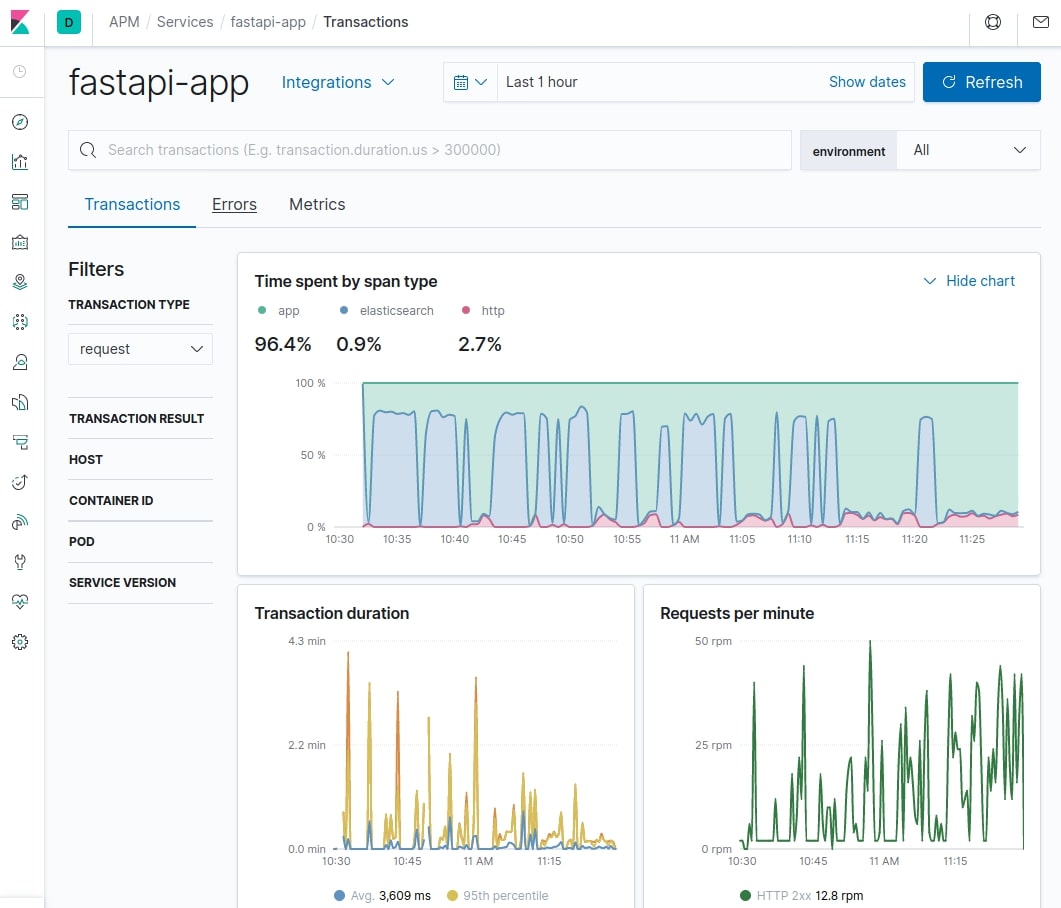The image size is (1061, 908).
Task: Click the Show dates link
Action: coord(867,82)
